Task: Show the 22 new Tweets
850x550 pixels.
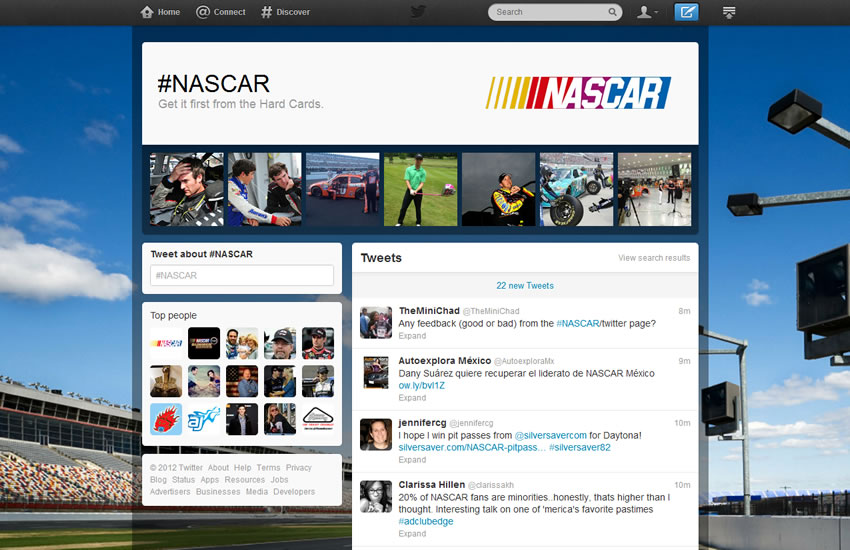Action: [x=525, y=286]
